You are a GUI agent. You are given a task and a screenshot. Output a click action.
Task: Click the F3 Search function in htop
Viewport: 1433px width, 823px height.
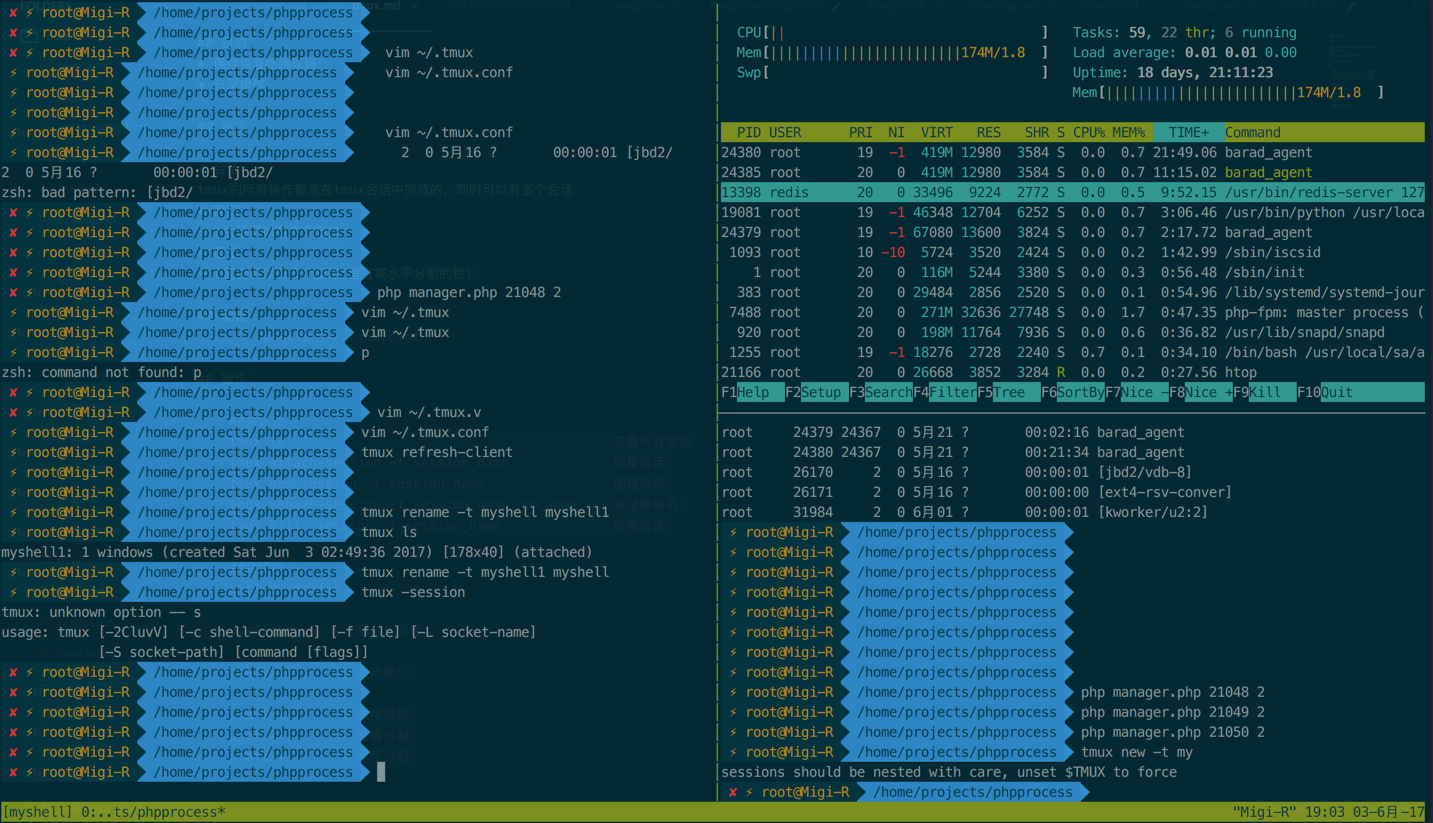coord(881,392)
